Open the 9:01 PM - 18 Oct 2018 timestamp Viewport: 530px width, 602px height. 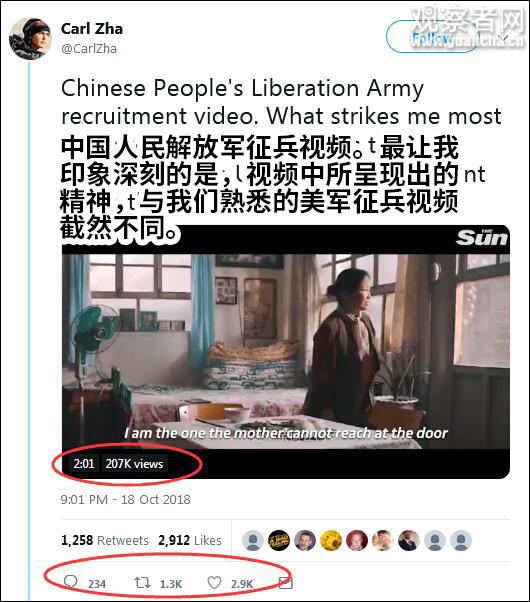126,499
